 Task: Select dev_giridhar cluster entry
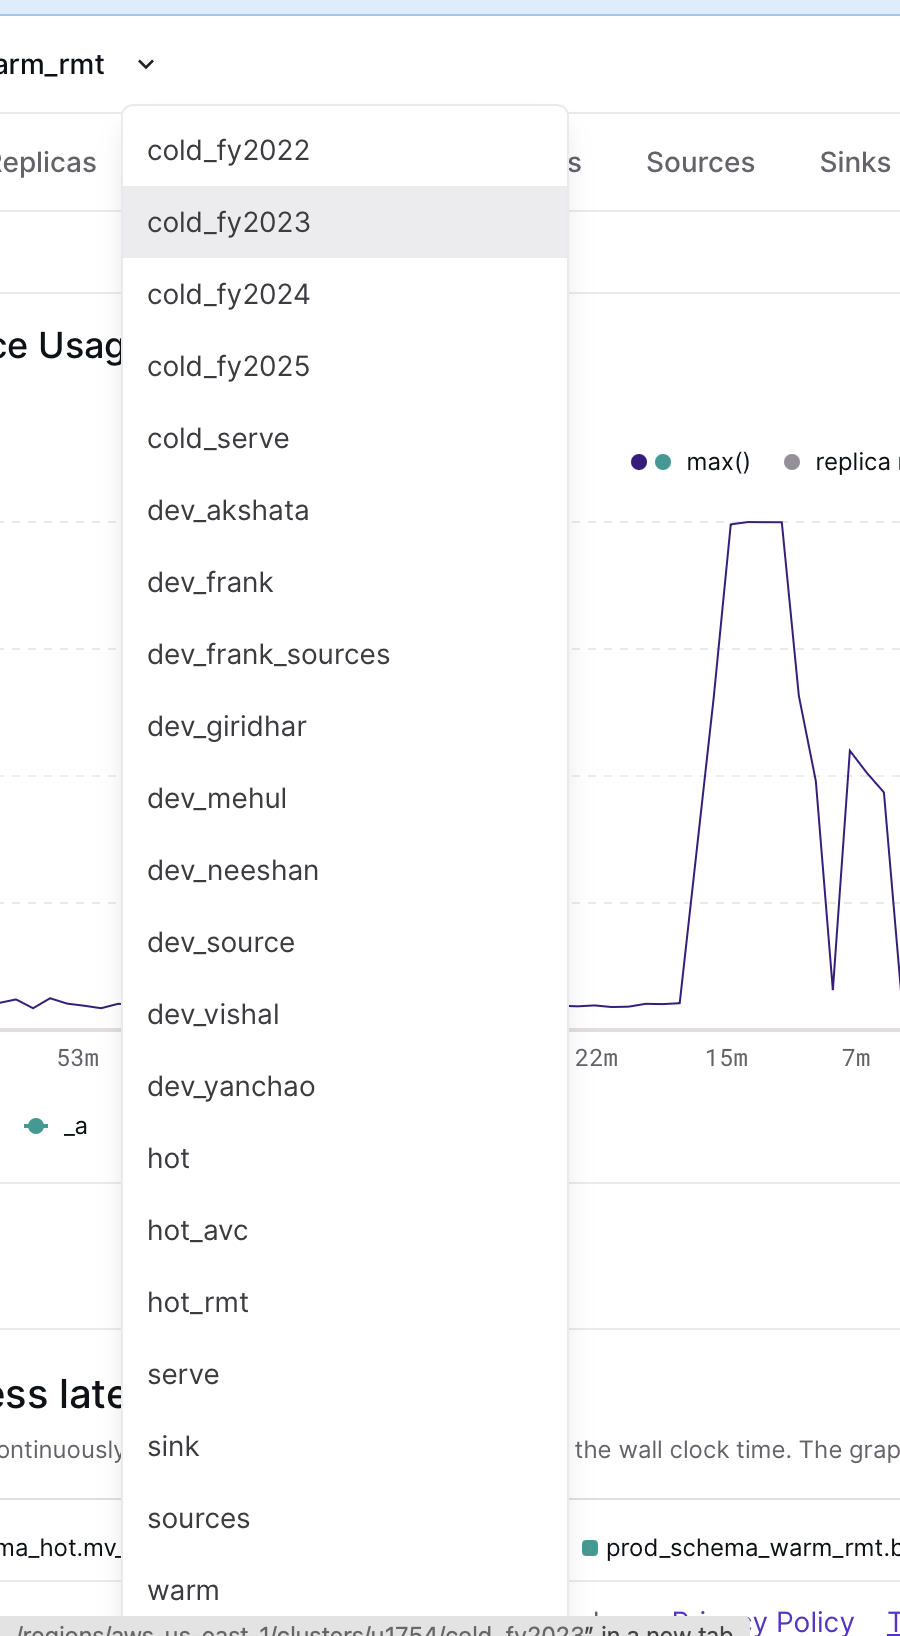point(227,727)
